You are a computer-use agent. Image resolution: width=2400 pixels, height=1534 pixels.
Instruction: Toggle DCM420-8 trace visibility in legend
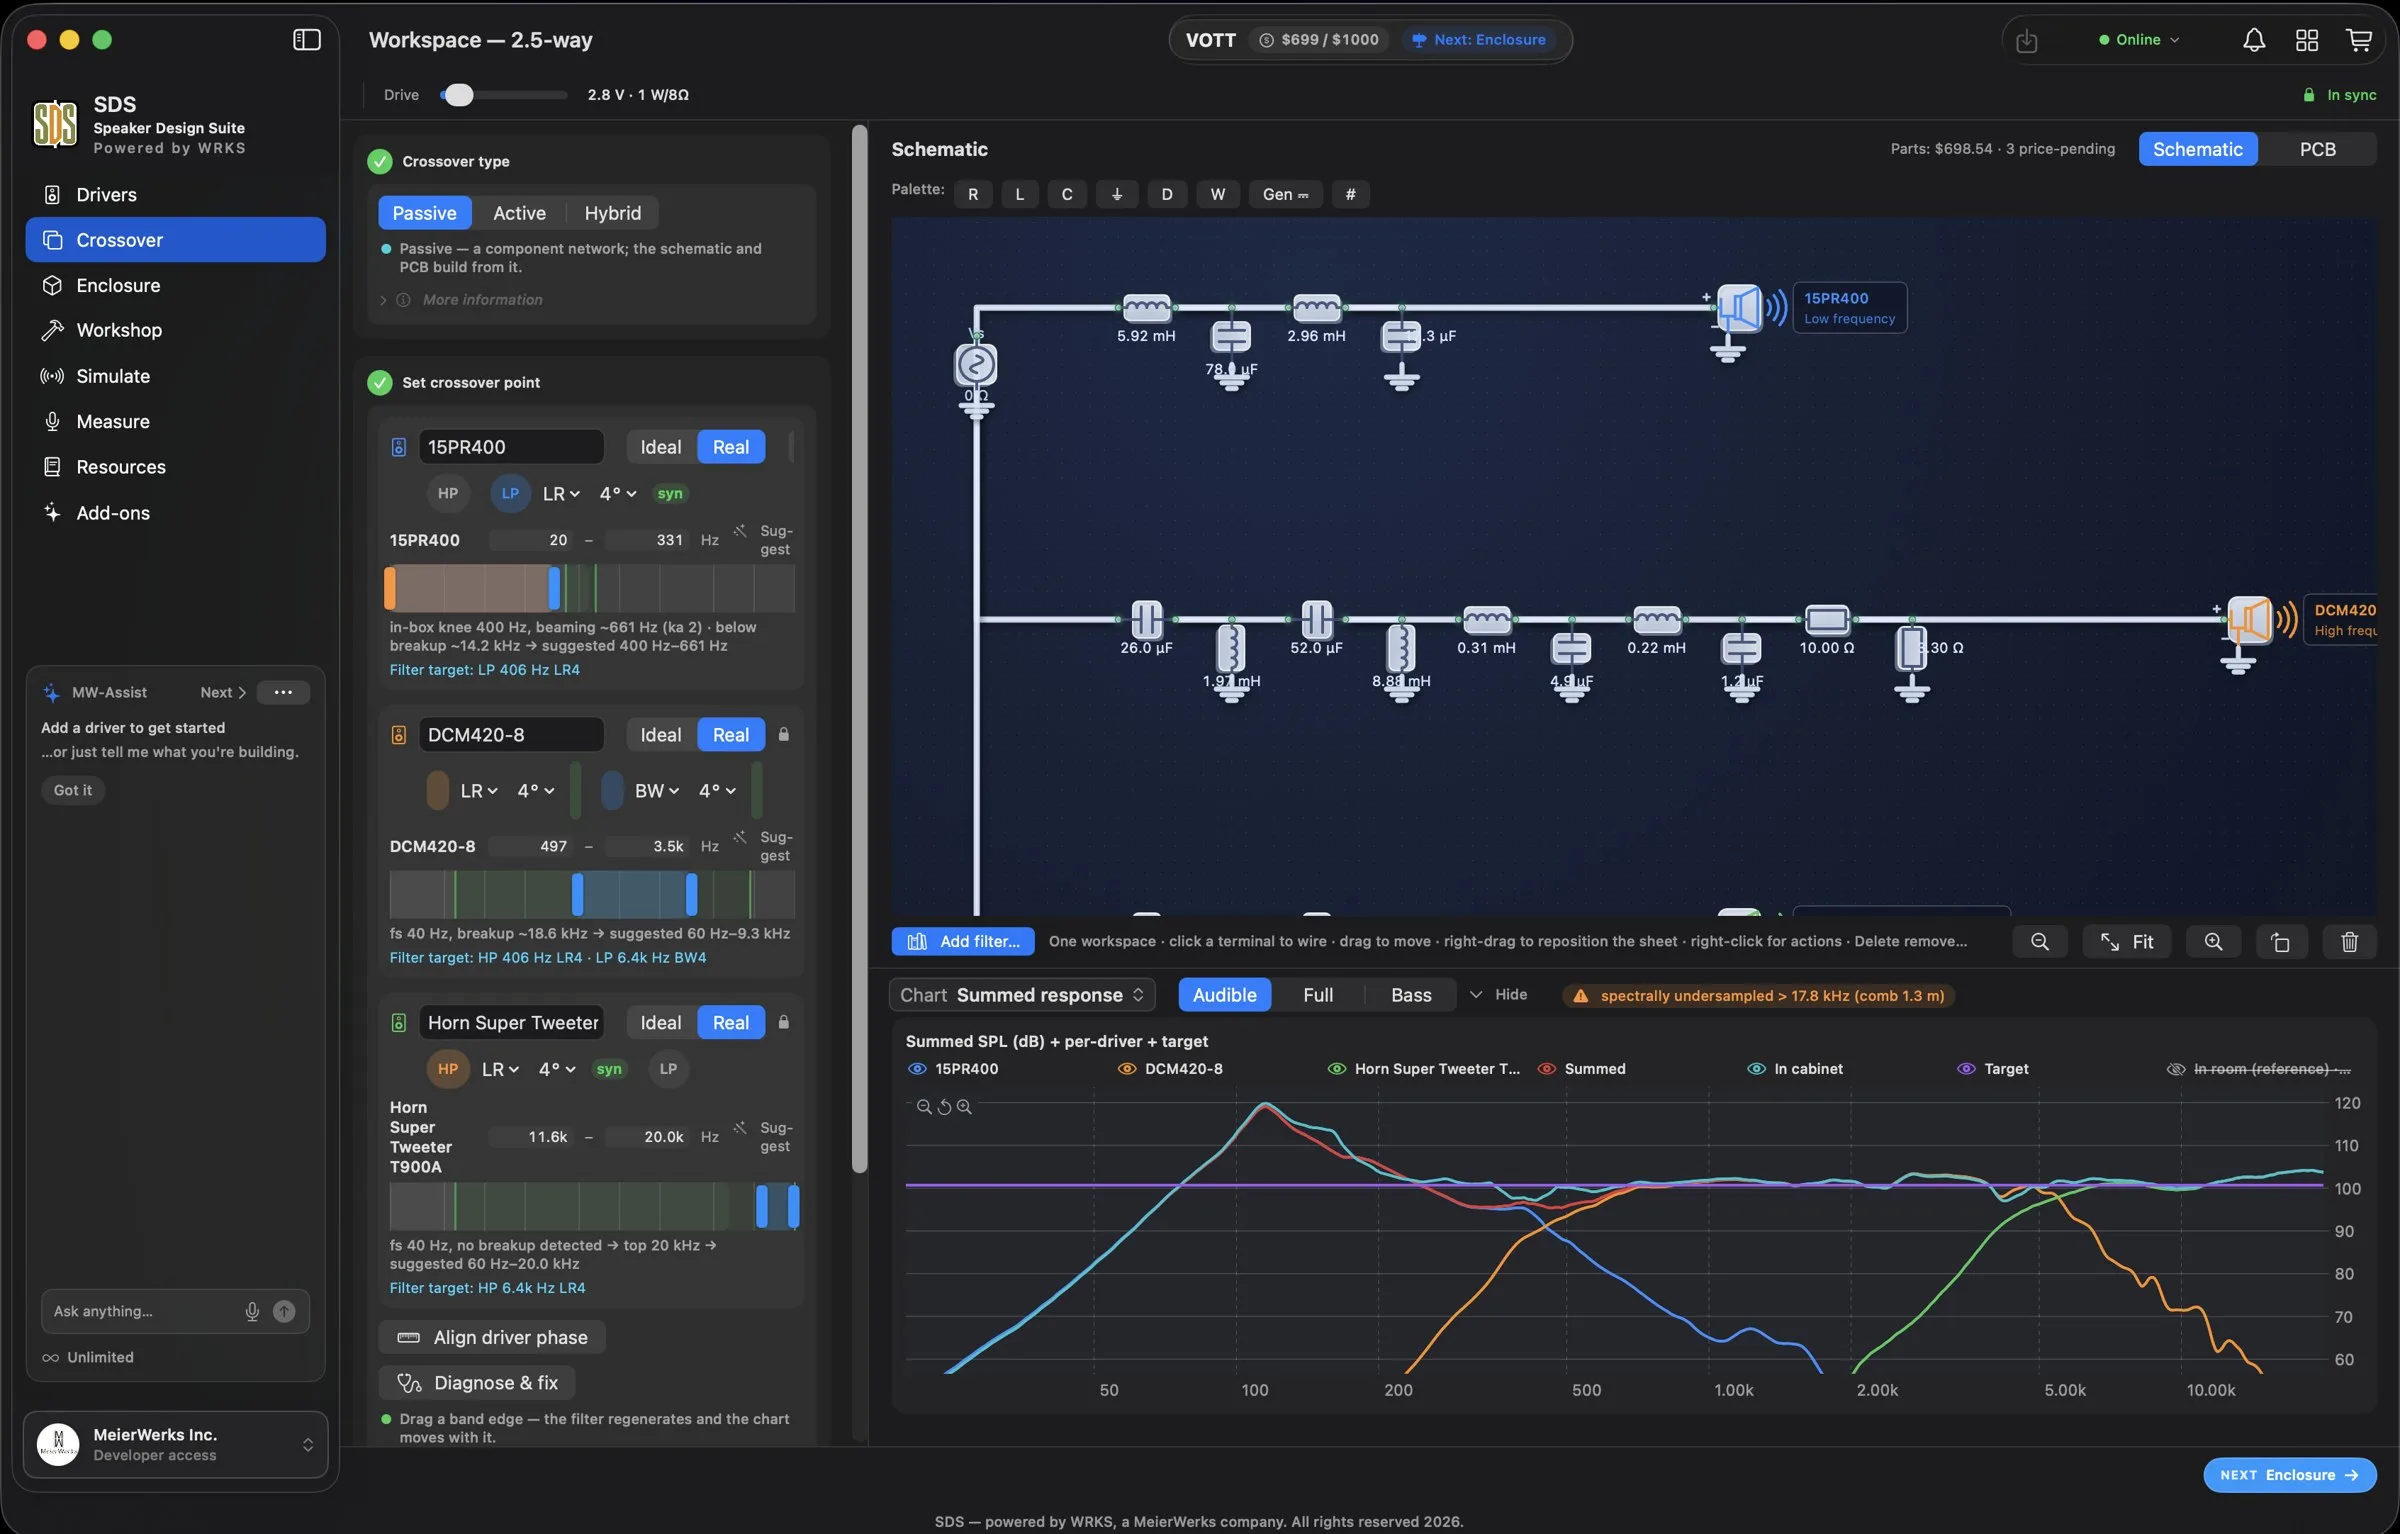pos(1127,1069)
